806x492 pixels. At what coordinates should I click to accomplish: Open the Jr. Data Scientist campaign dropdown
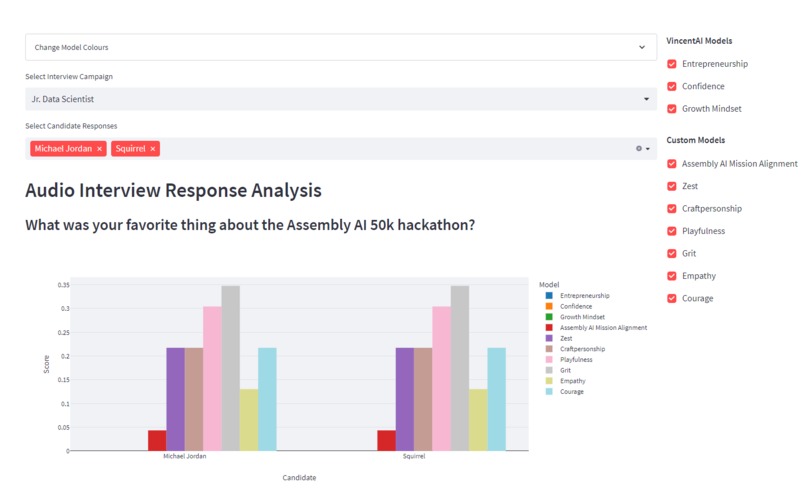[341, 99]
